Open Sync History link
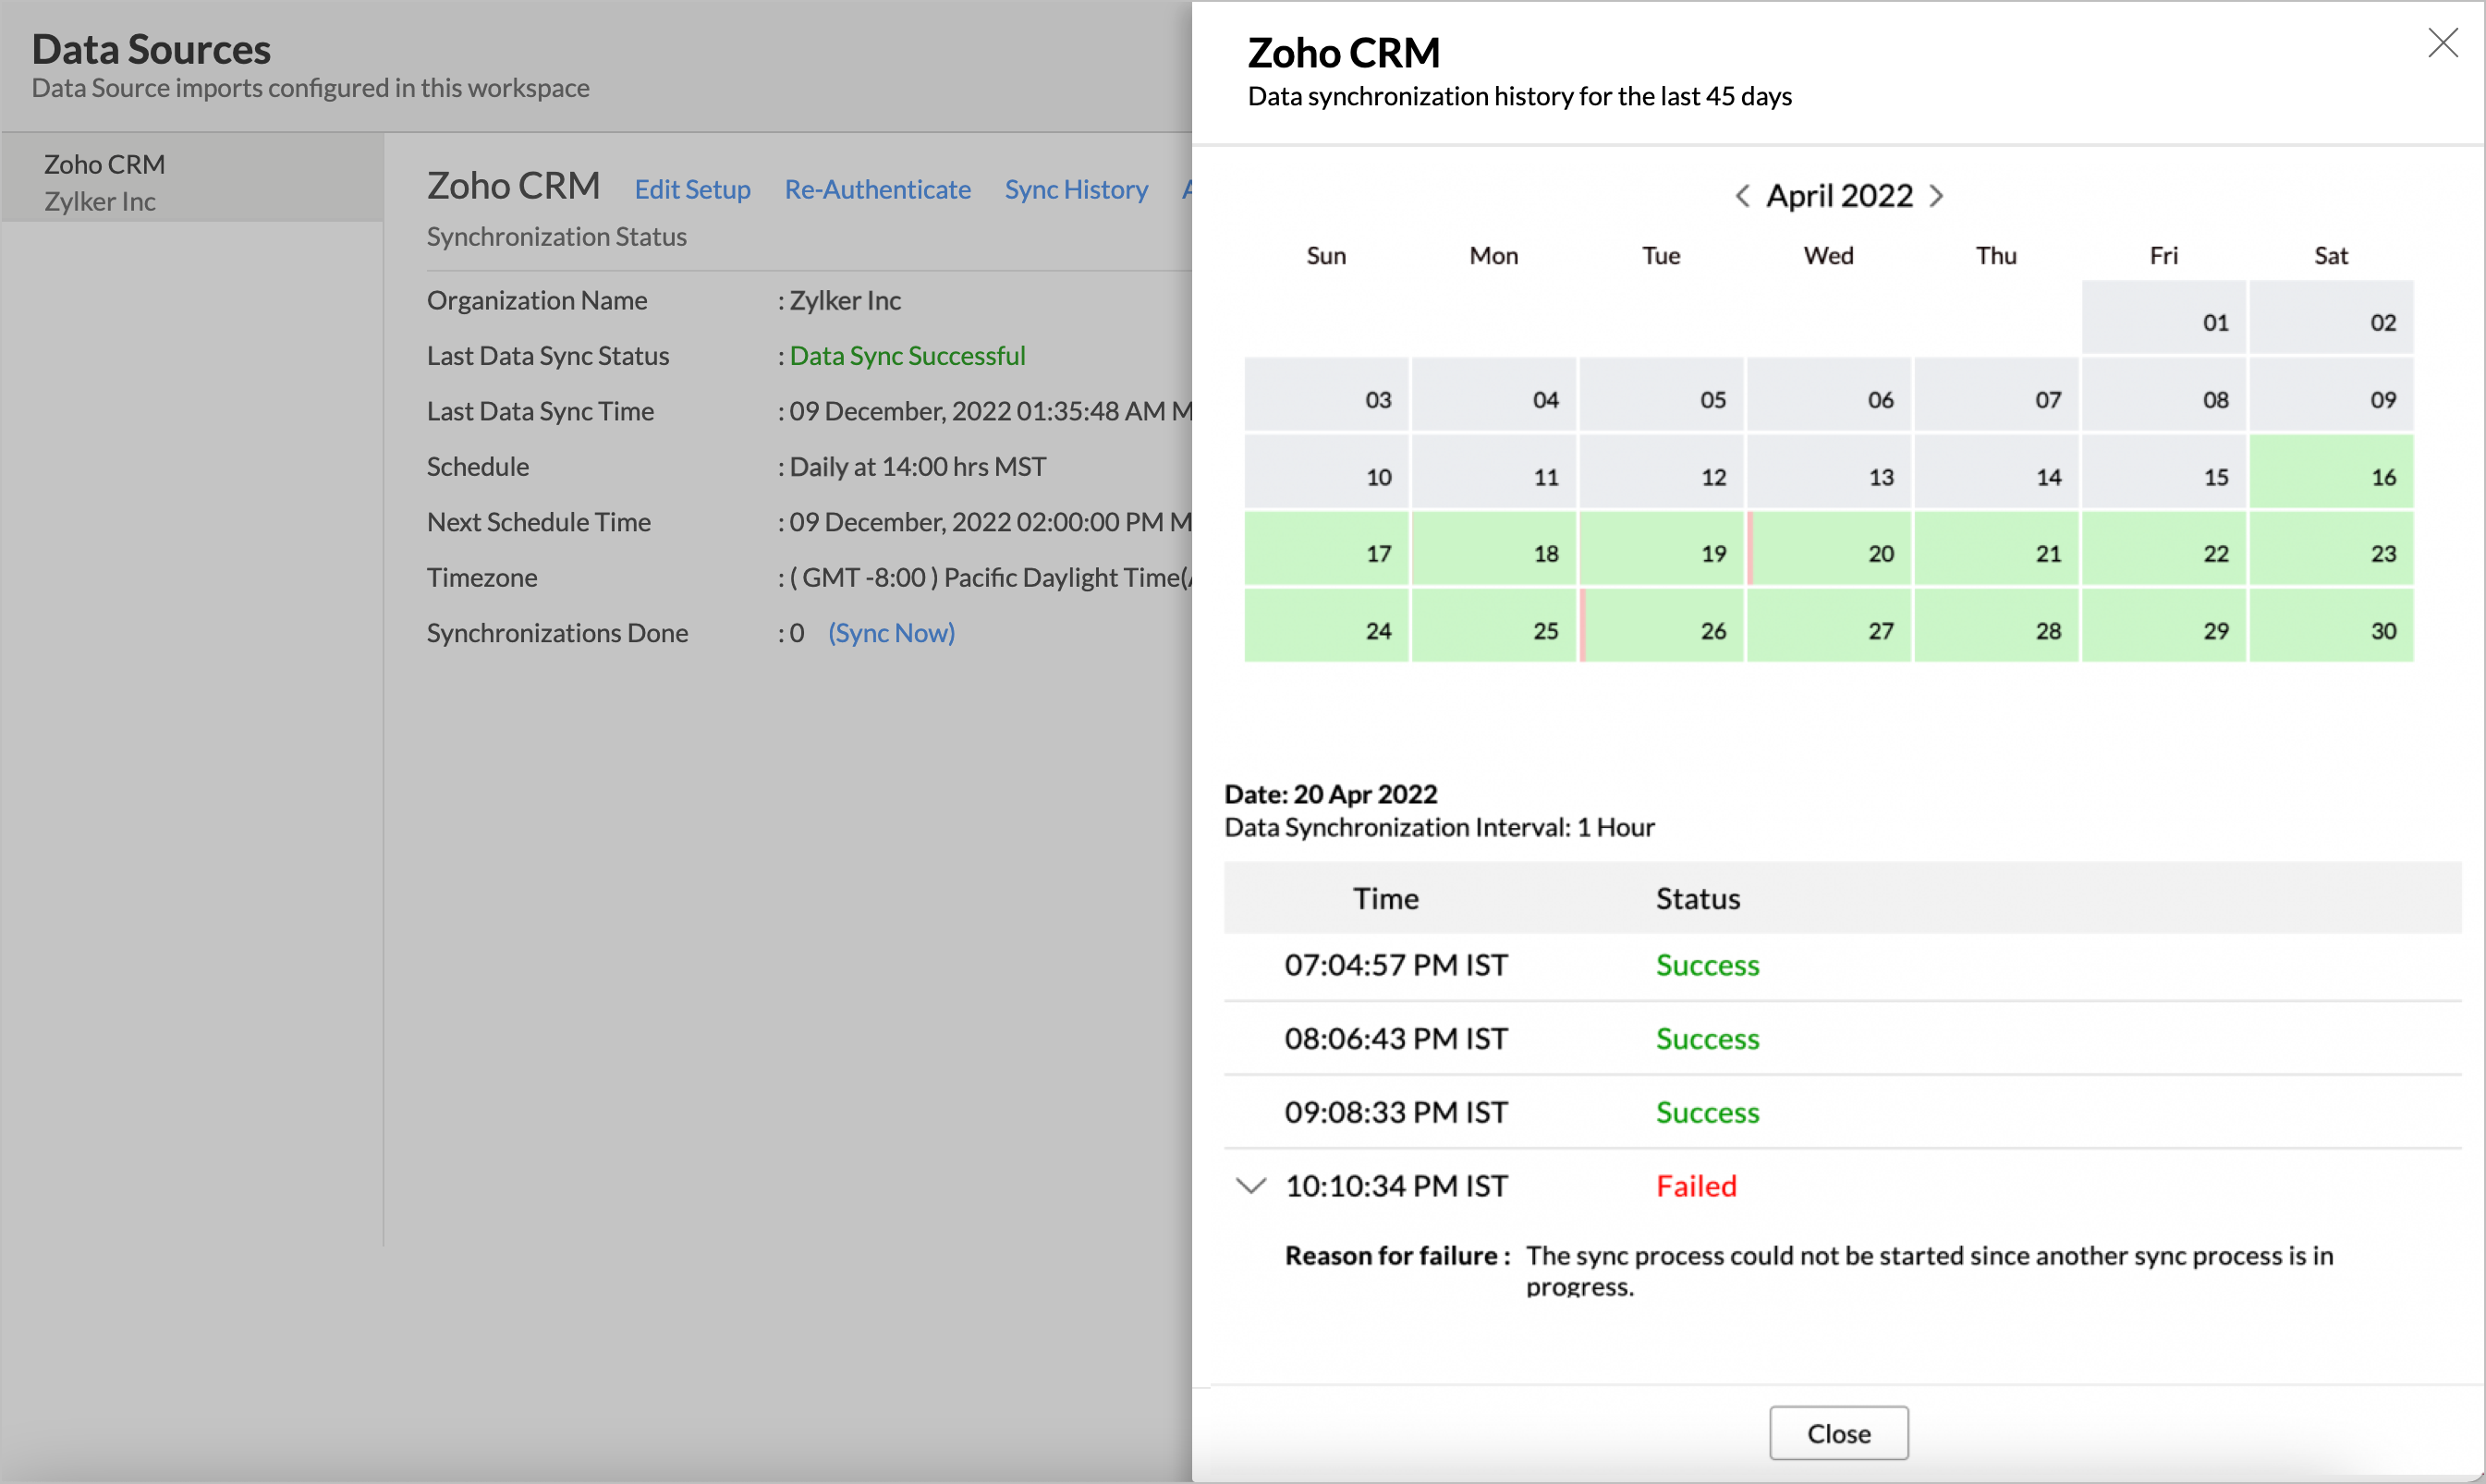The image size is (2486, 1484). (x=1076, y=189)
